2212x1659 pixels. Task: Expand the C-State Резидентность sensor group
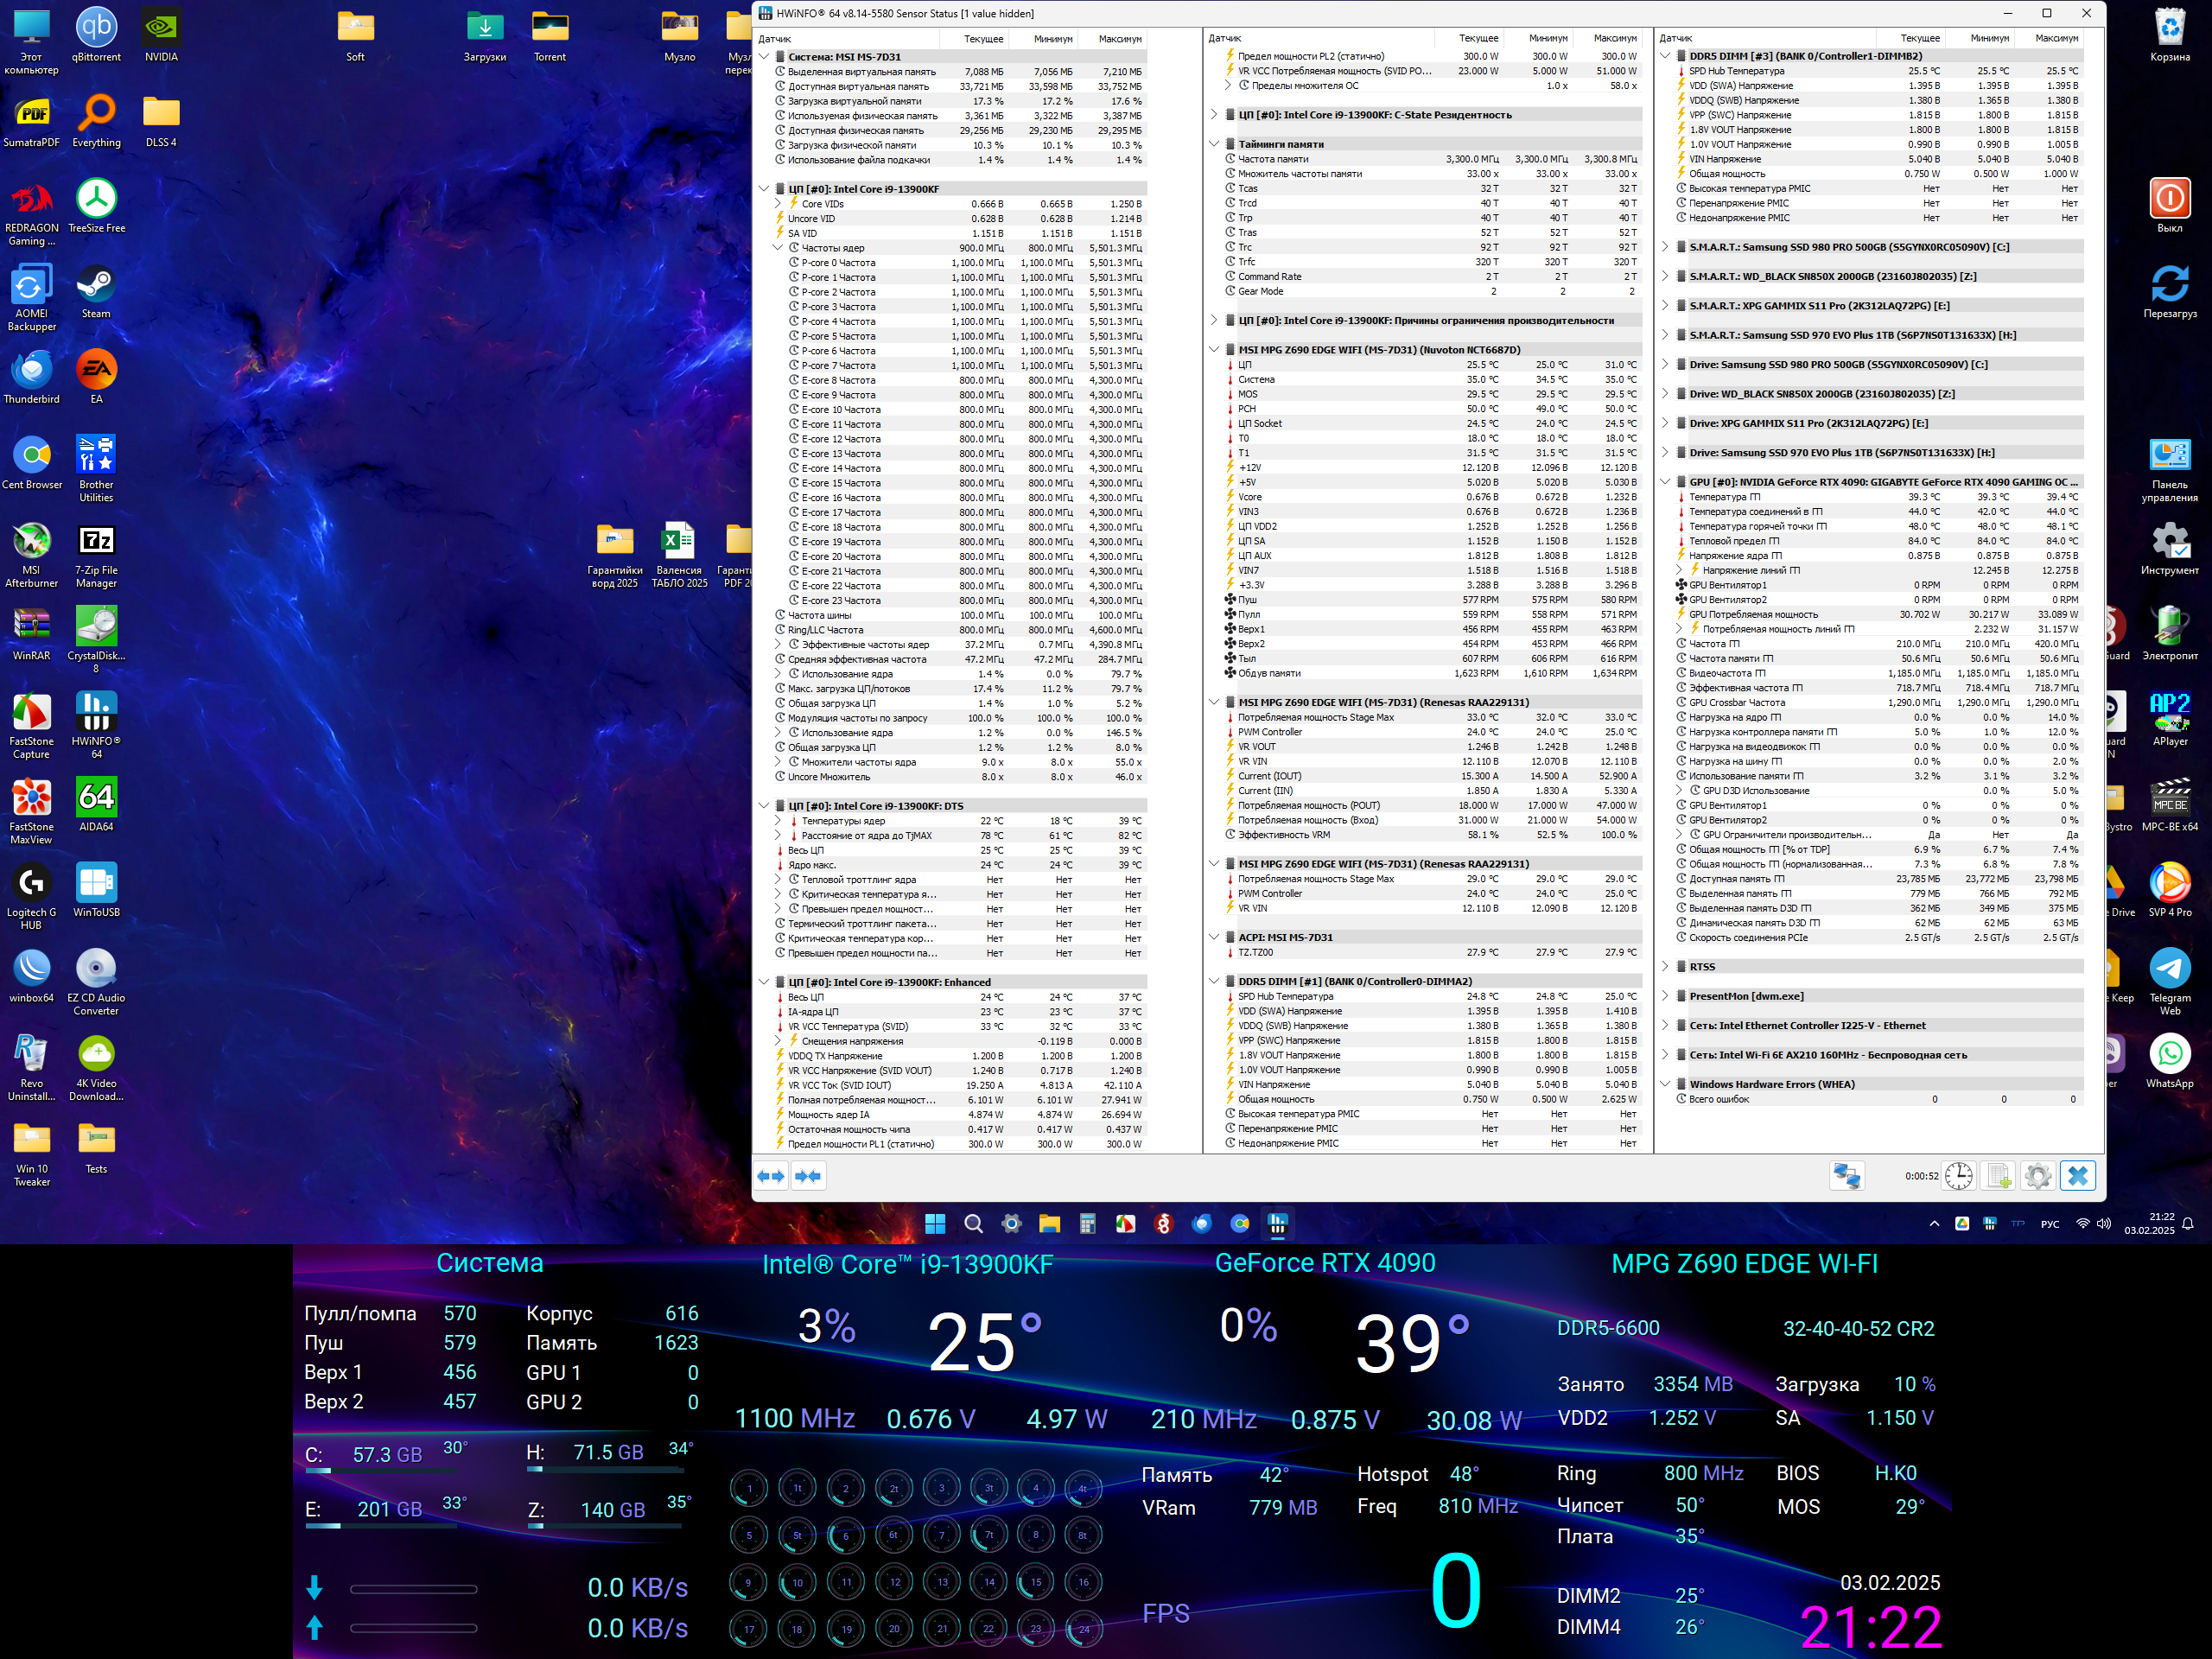click(1214, 115)
